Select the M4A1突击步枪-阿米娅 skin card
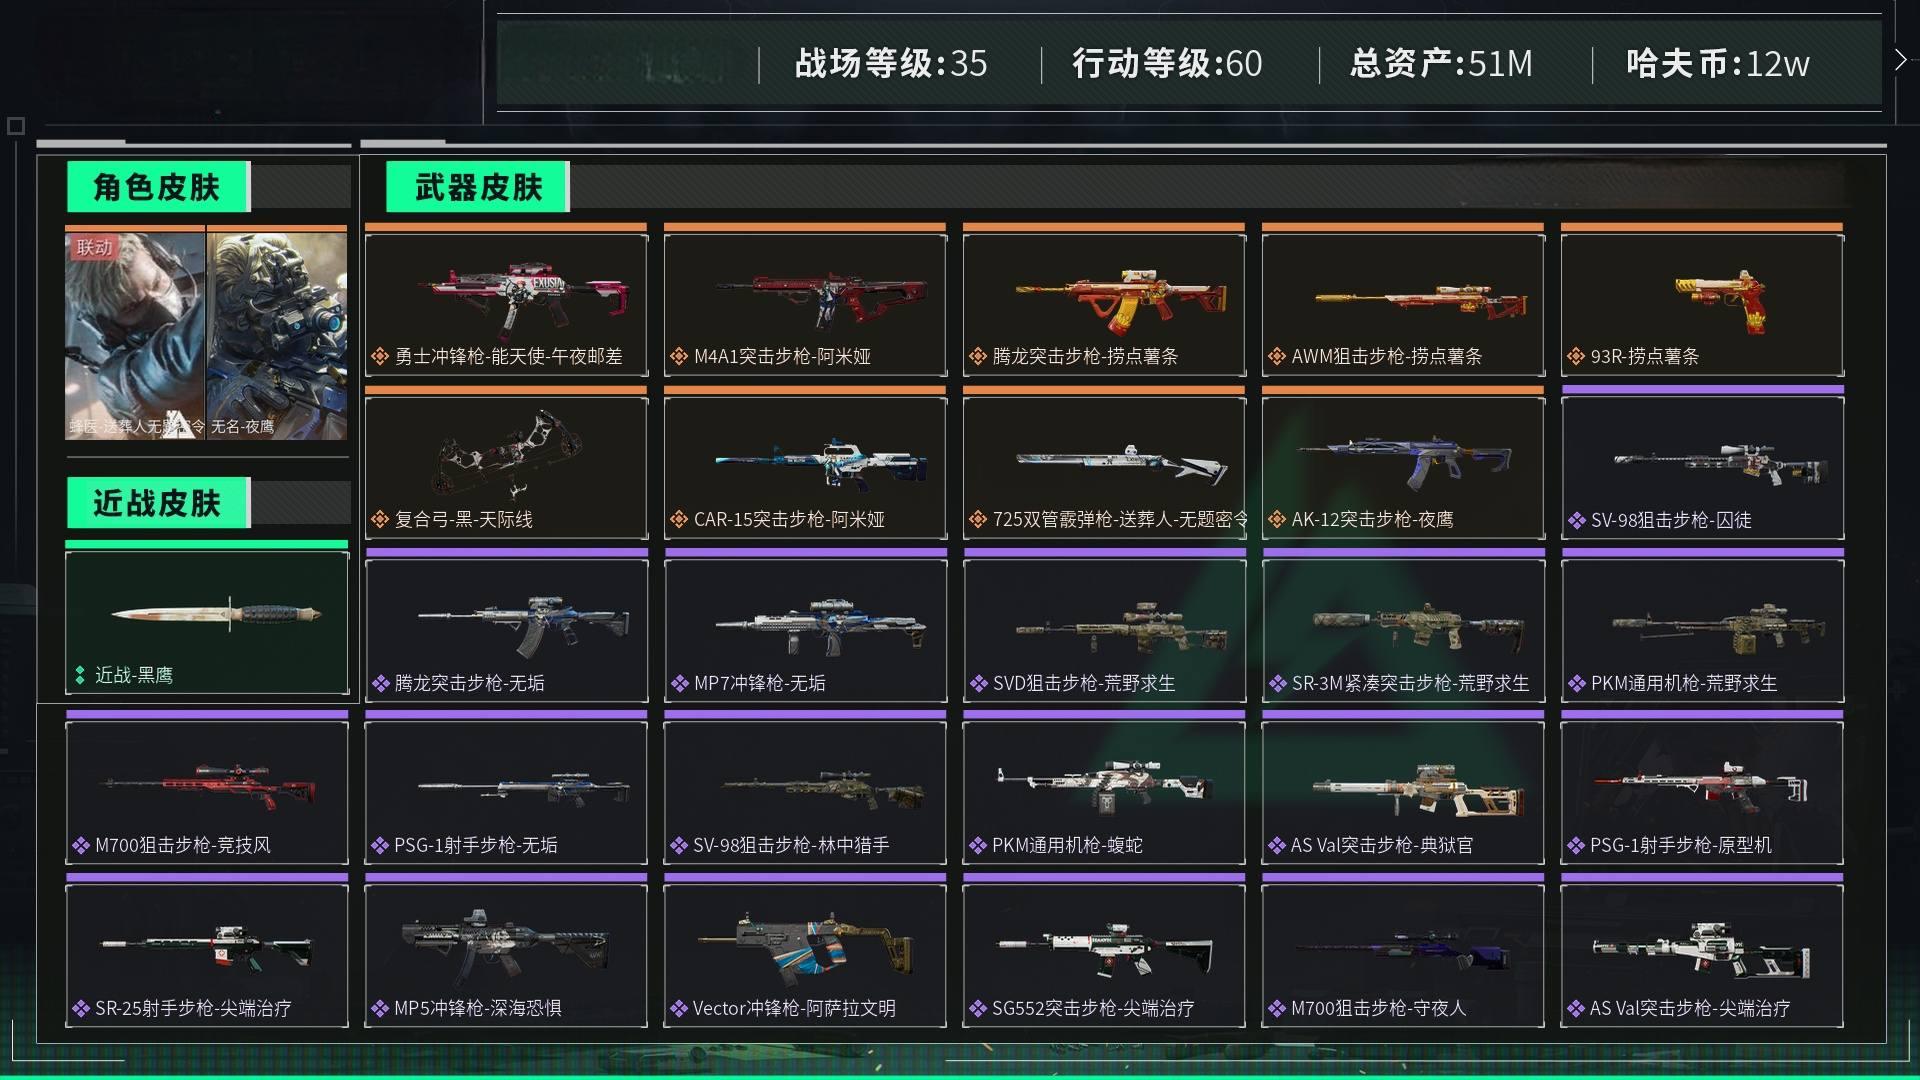This screenshot has height=1080, width=1920. tap(805, 304)
